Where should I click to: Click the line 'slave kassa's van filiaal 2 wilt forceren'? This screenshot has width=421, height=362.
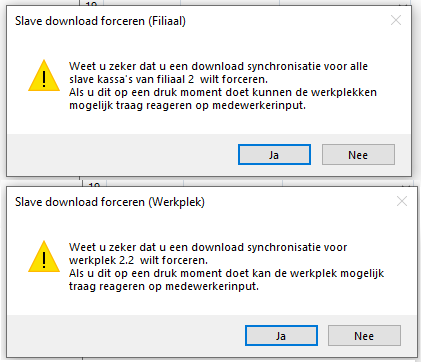(168, 79)
